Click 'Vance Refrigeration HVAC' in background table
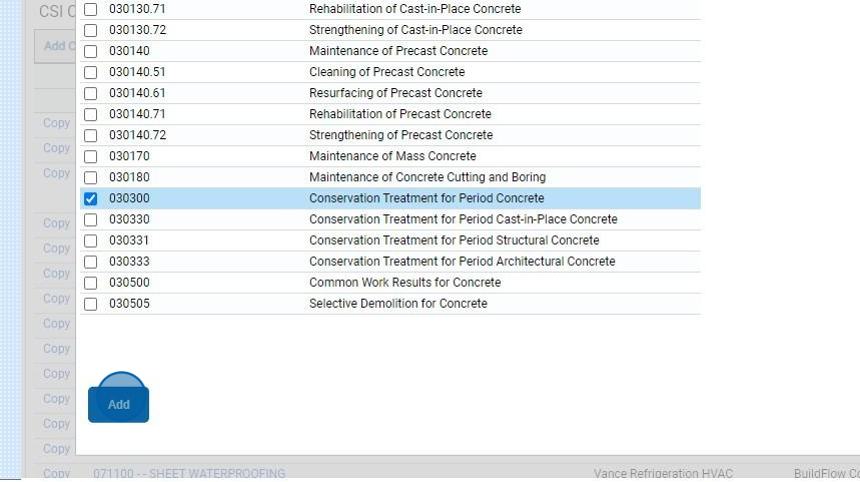The height and width of the screenshot is (482, 860). pos(663,473)
